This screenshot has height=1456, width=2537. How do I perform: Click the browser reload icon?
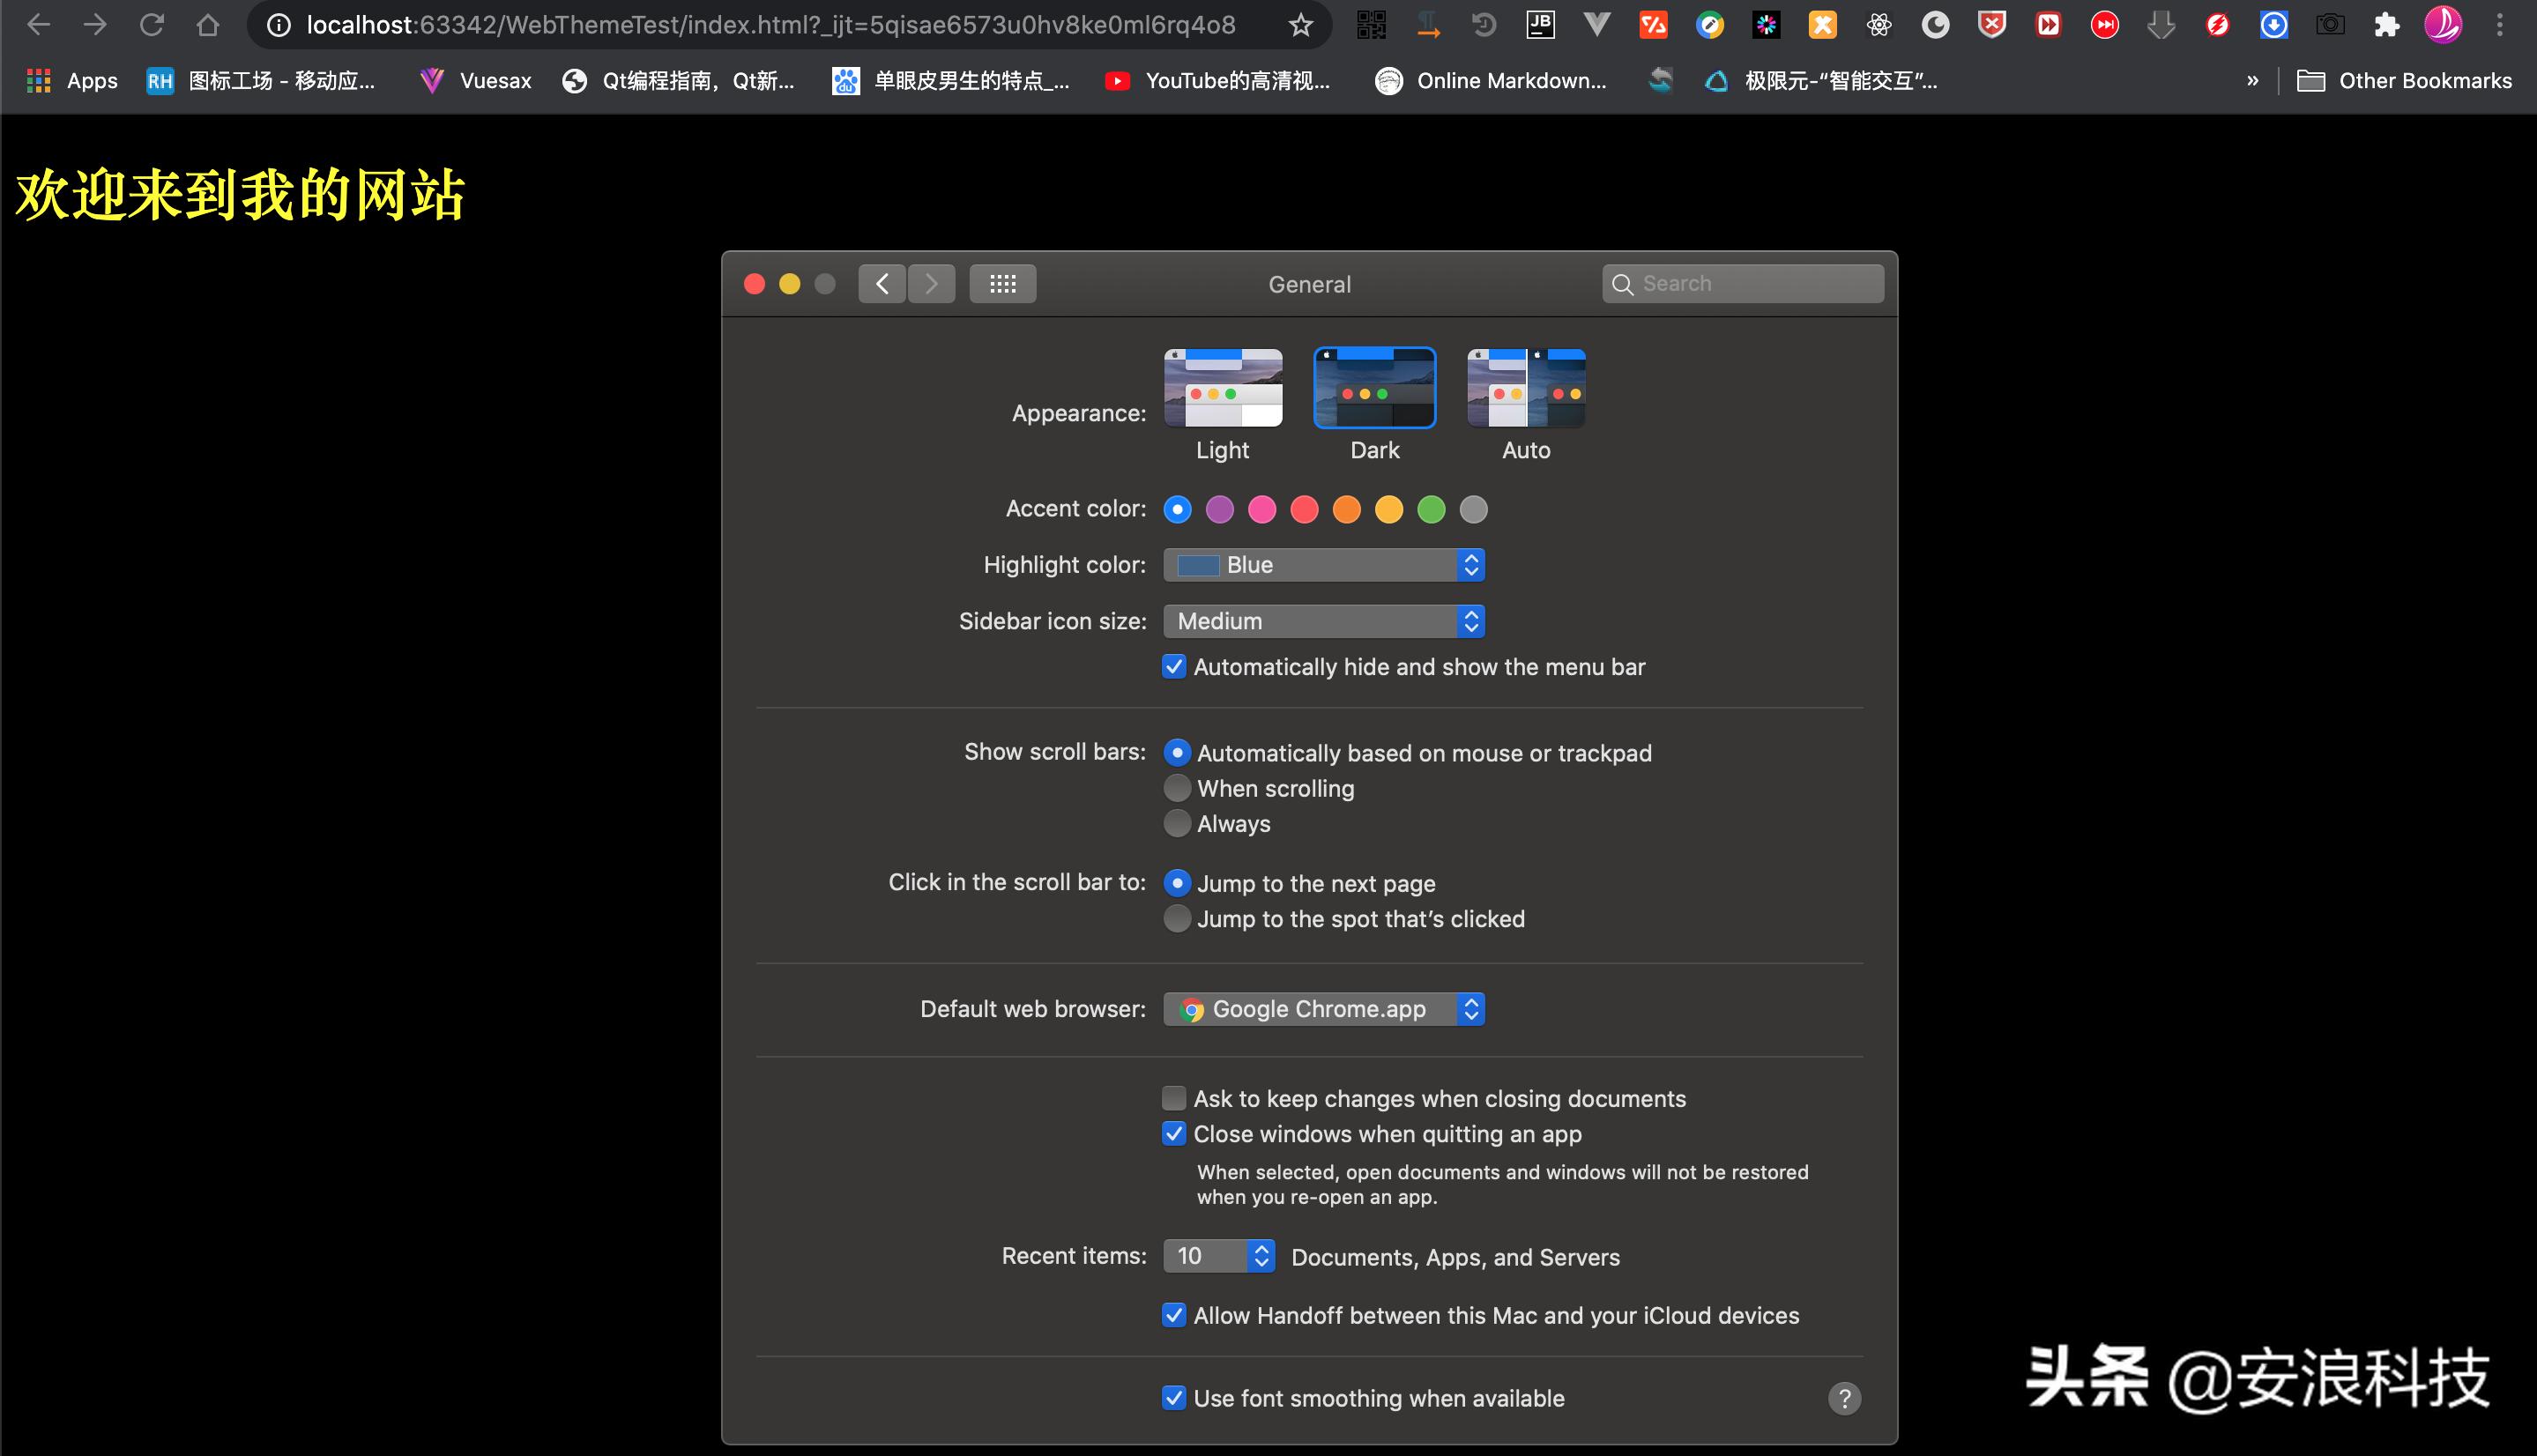click(x=151, y=25)
